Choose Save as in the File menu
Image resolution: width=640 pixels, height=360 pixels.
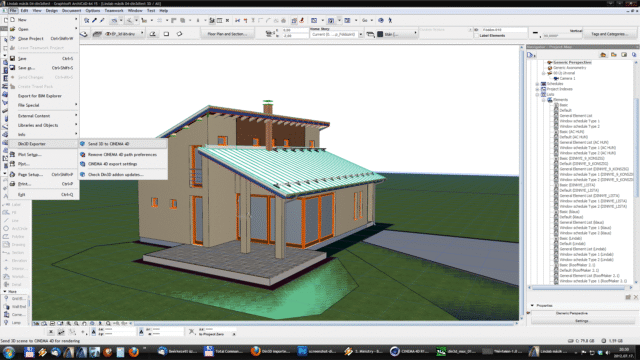43,68
